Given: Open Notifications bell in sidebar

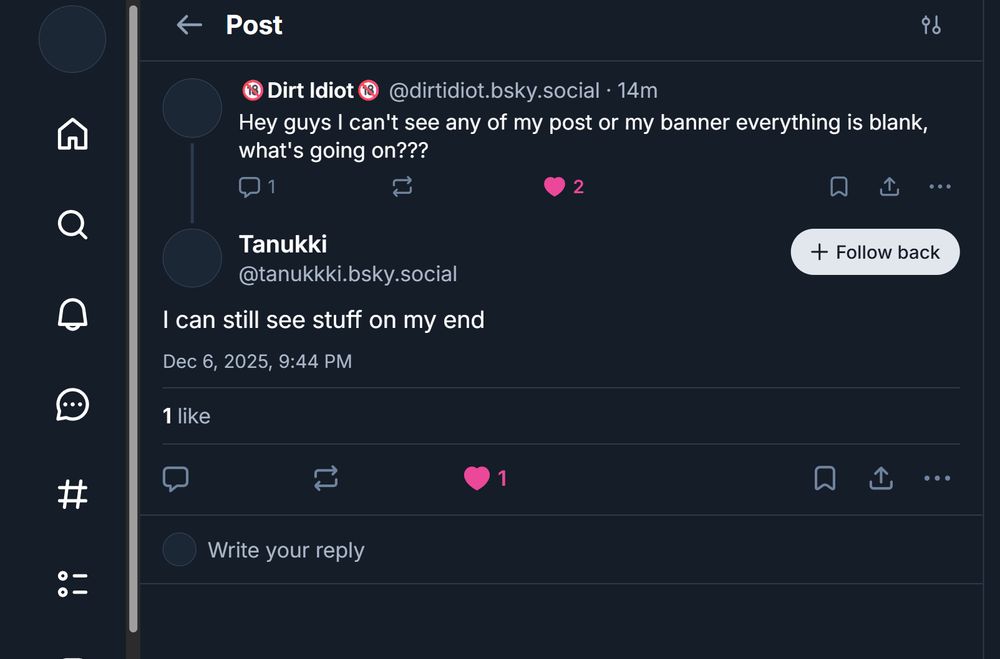Looking at the screenshot, I should (72, 314).
